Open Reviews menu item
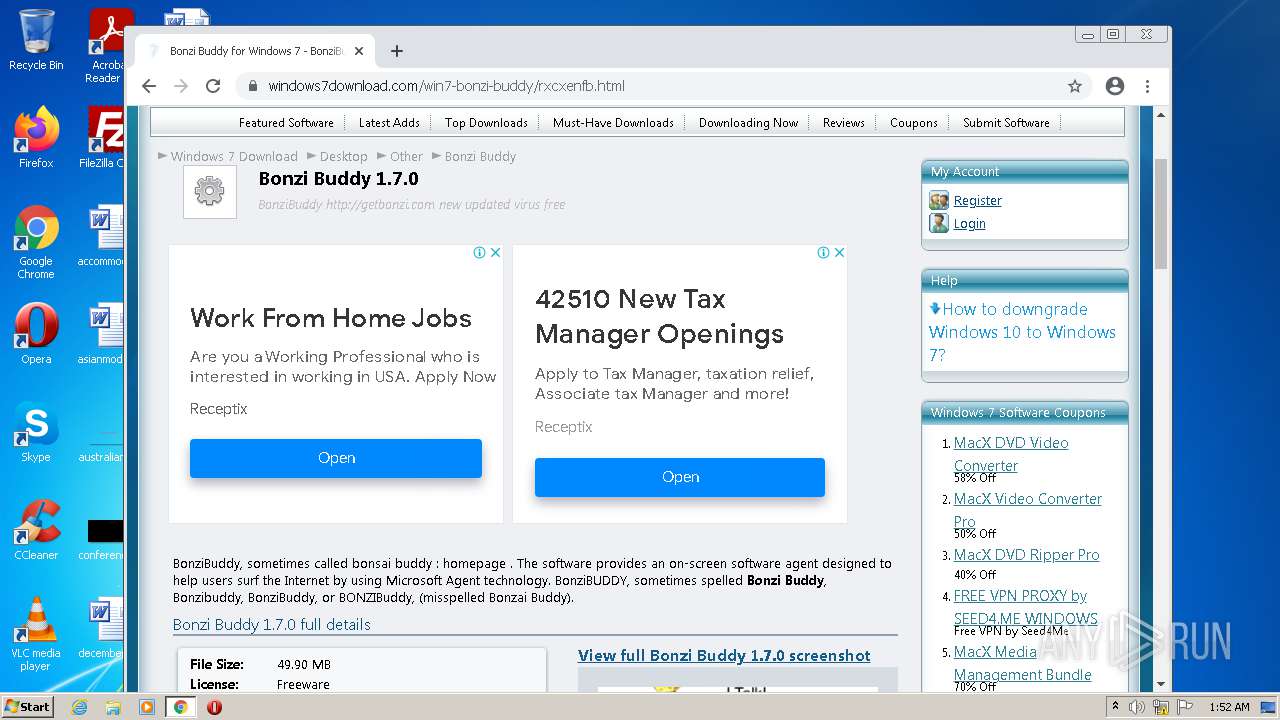This screenshot has width=1280, height=720. point(844,123)
